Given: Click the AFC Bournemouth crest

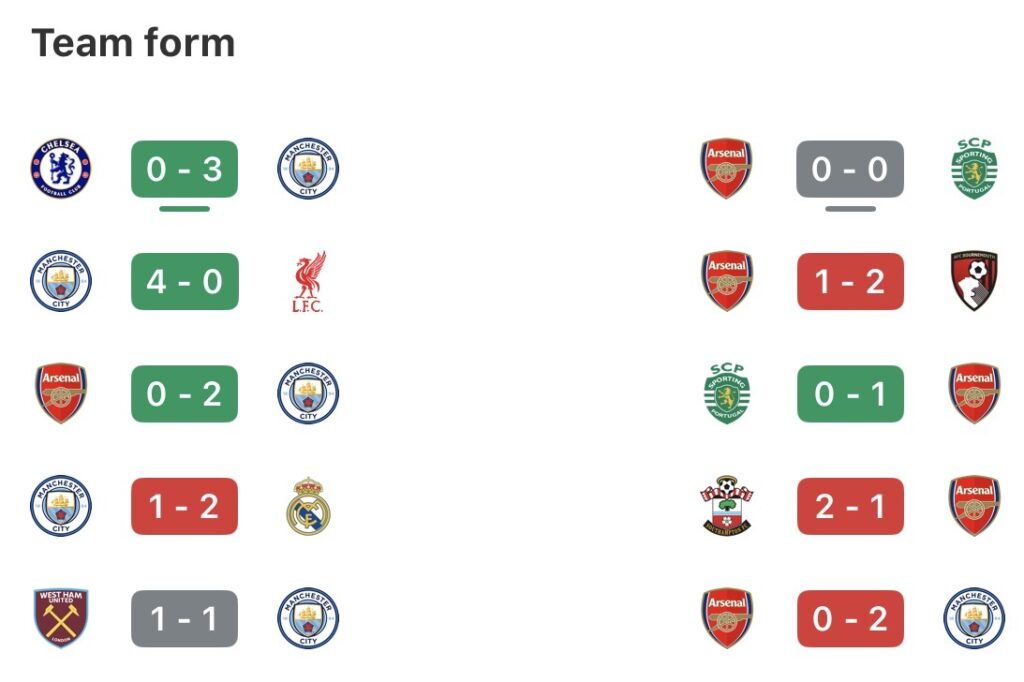Looking at the screenshot, I should 973,281.
